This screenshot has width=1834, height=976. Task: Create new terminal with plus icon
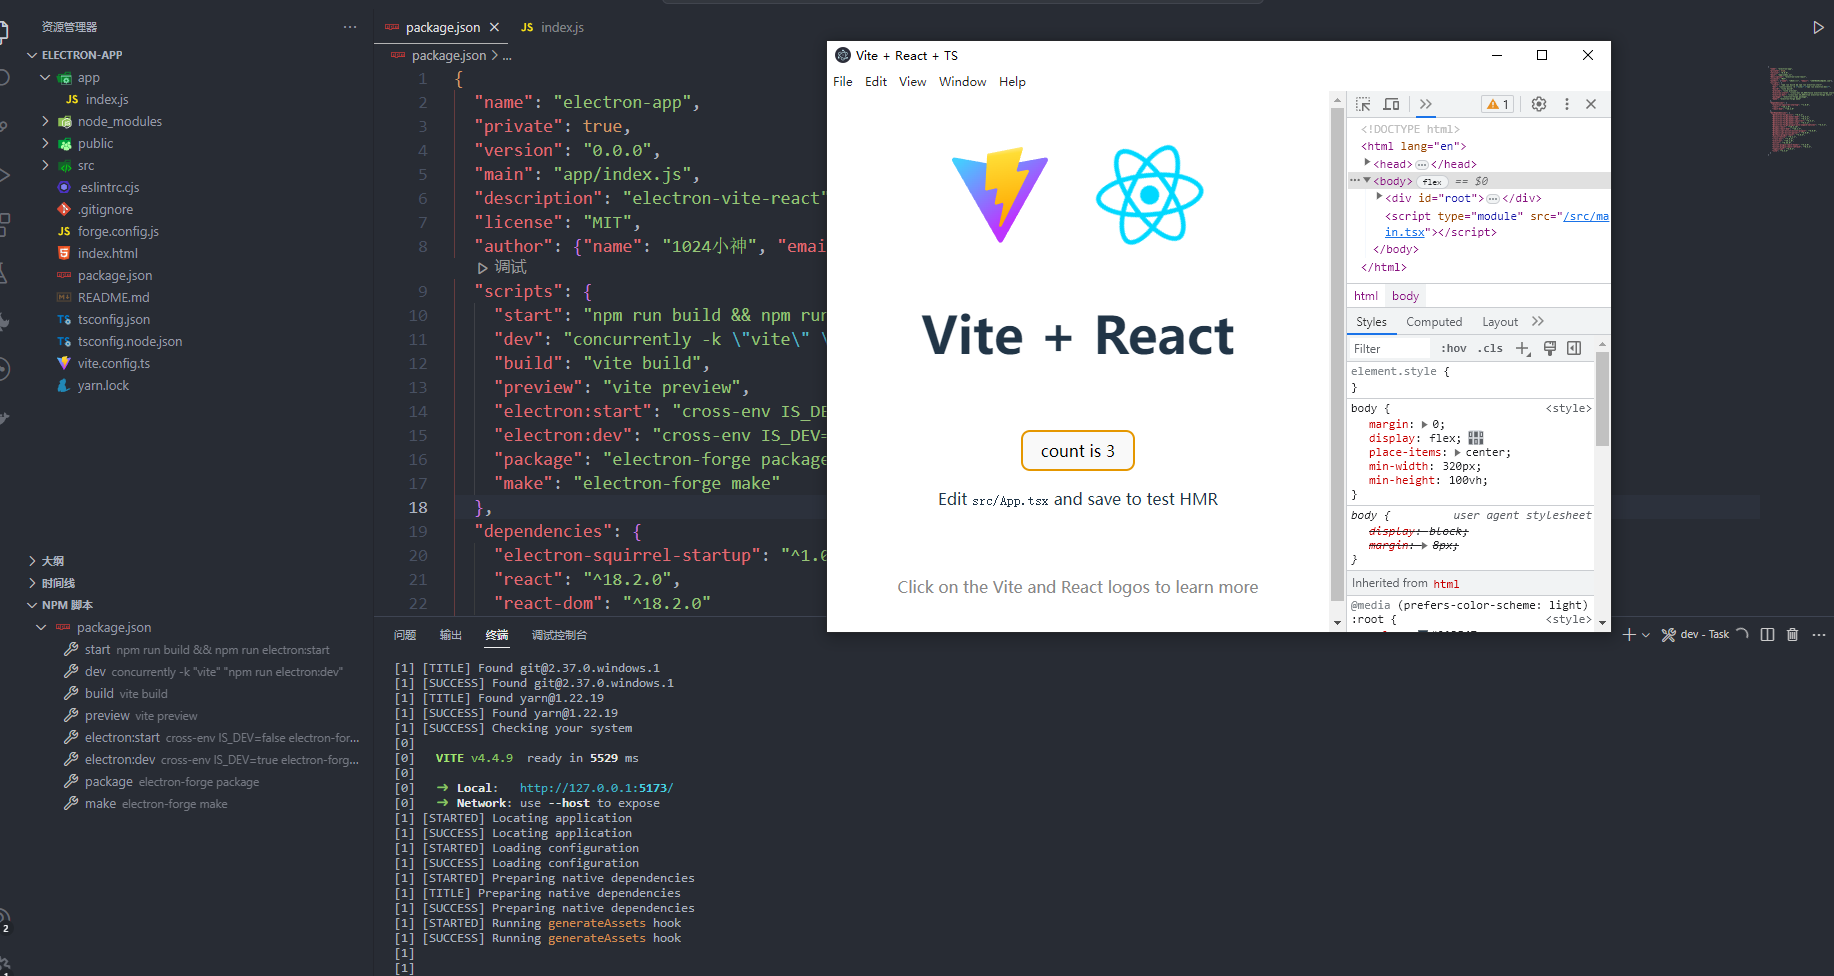click(1629, 634)
